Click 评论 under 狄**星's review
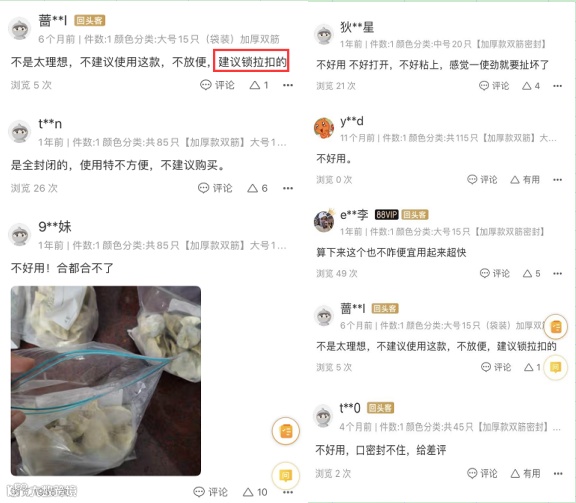This screenshot has height=503, width=576. (494, 86)
